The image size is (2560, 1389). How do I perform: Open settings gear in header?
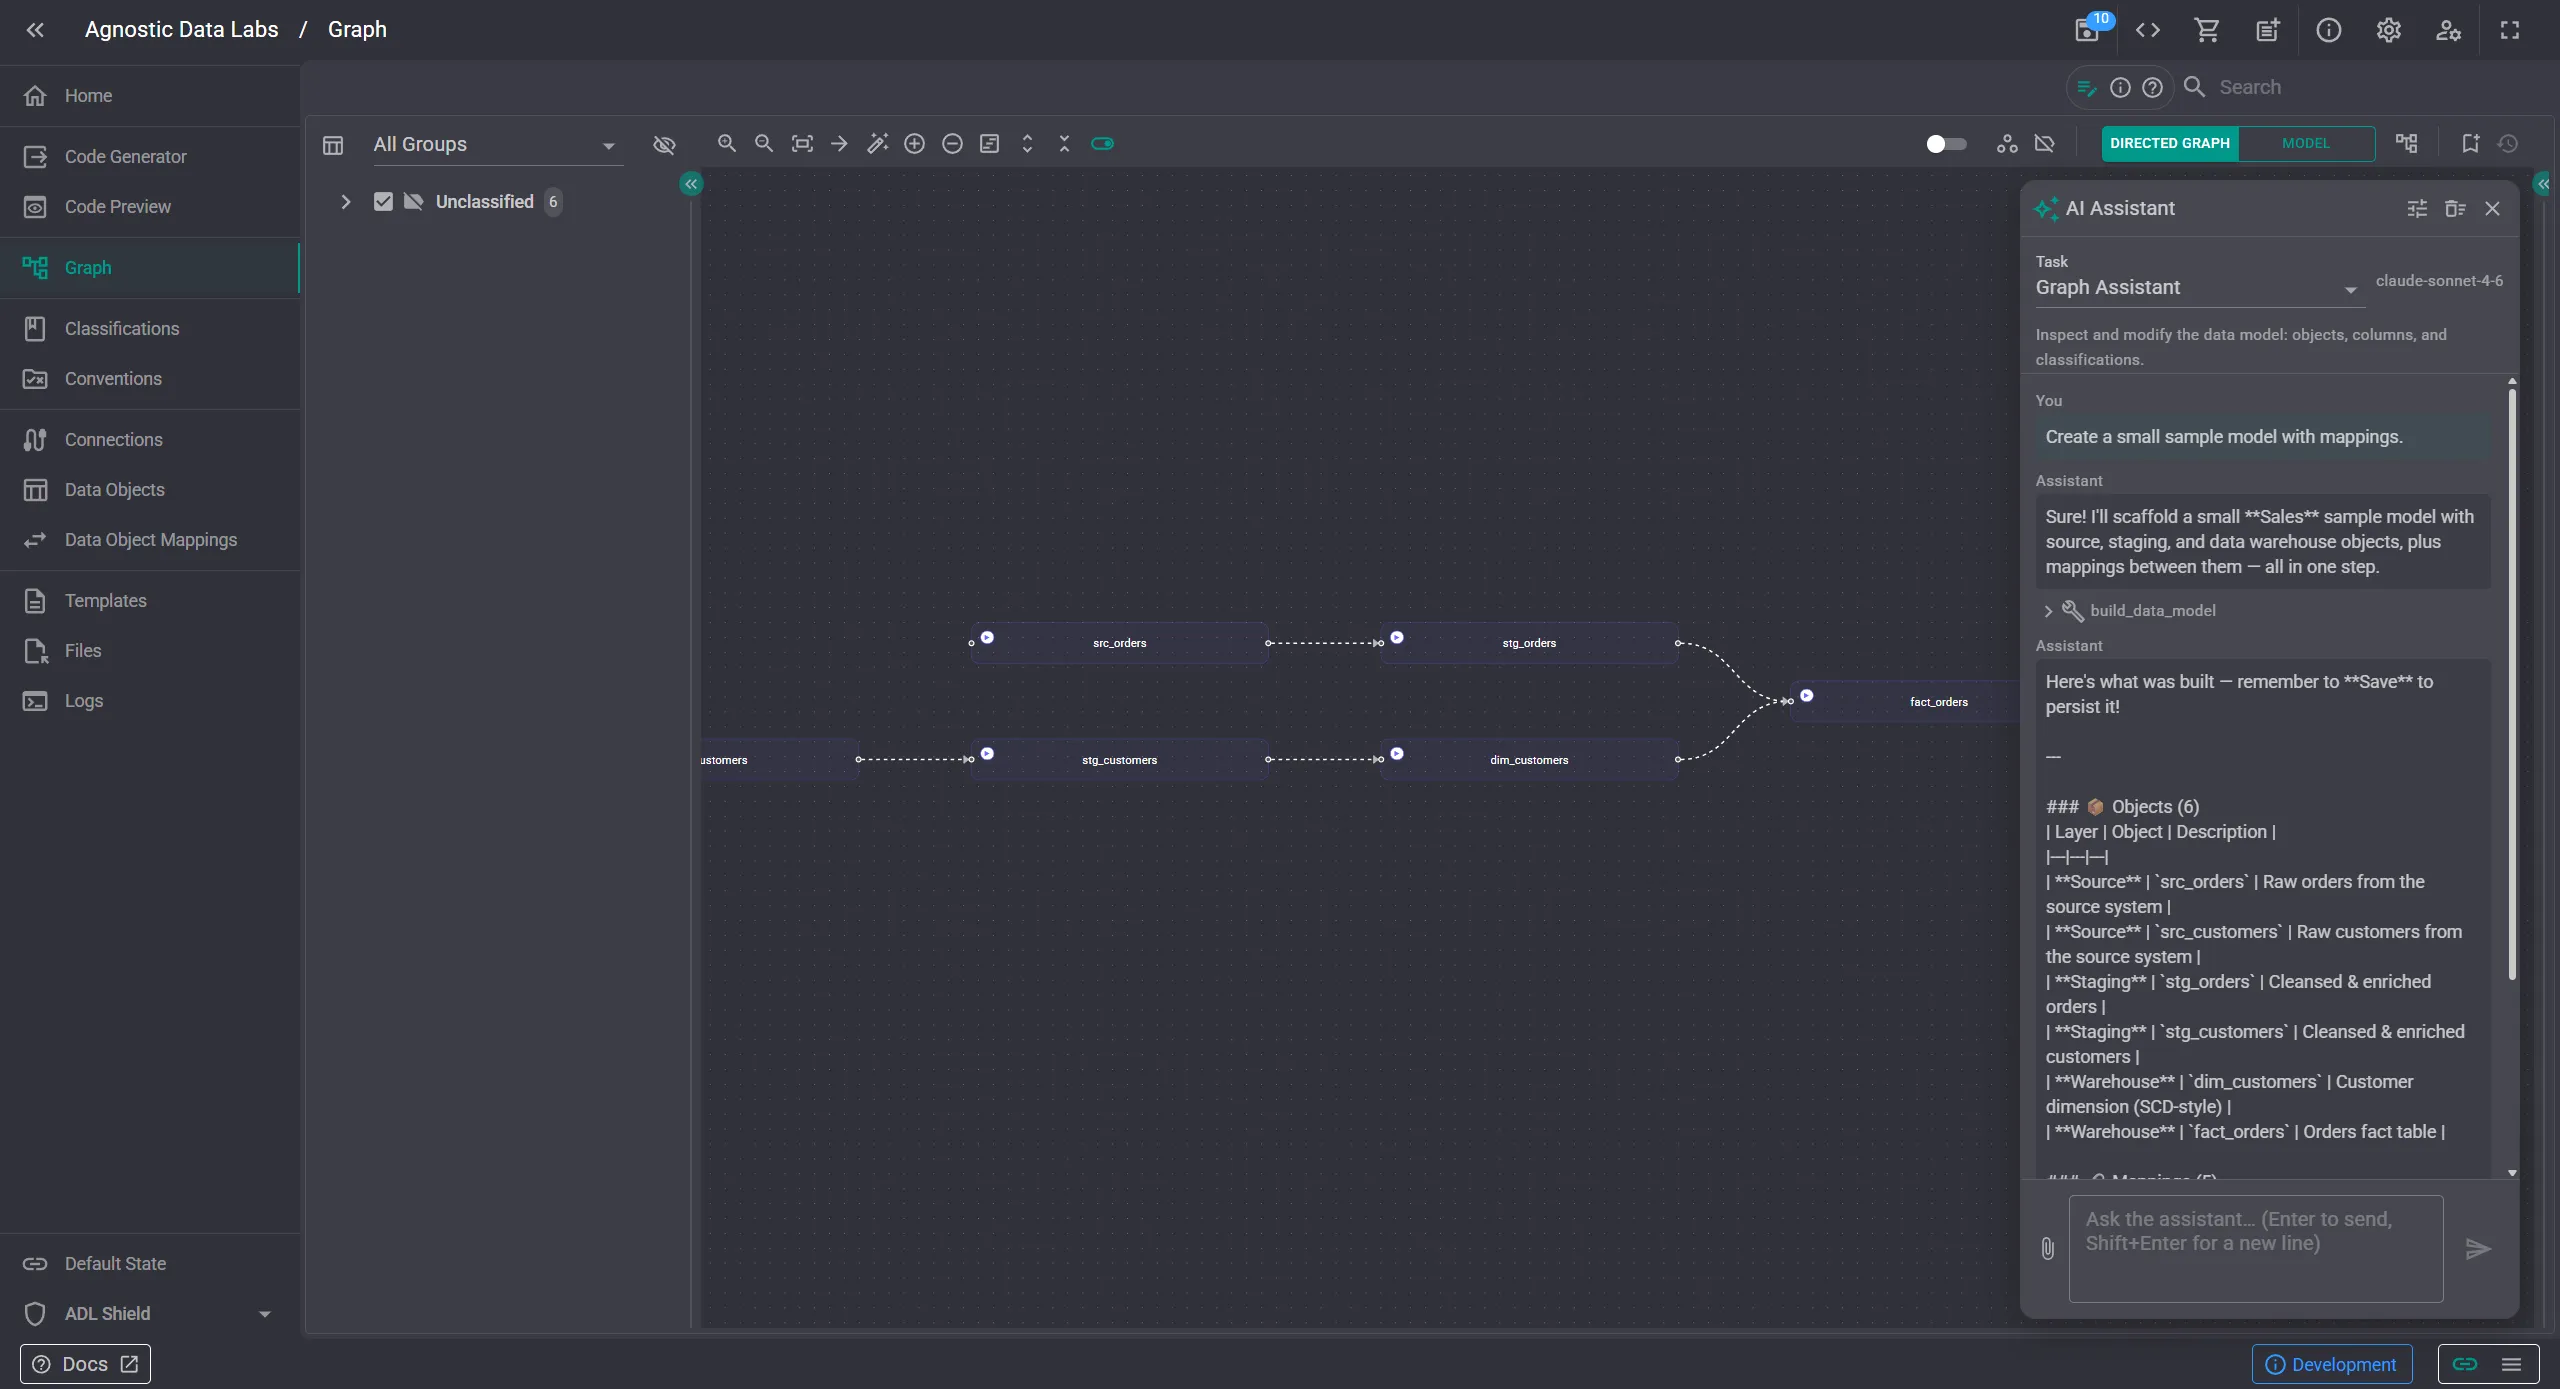pos(2389,30)
